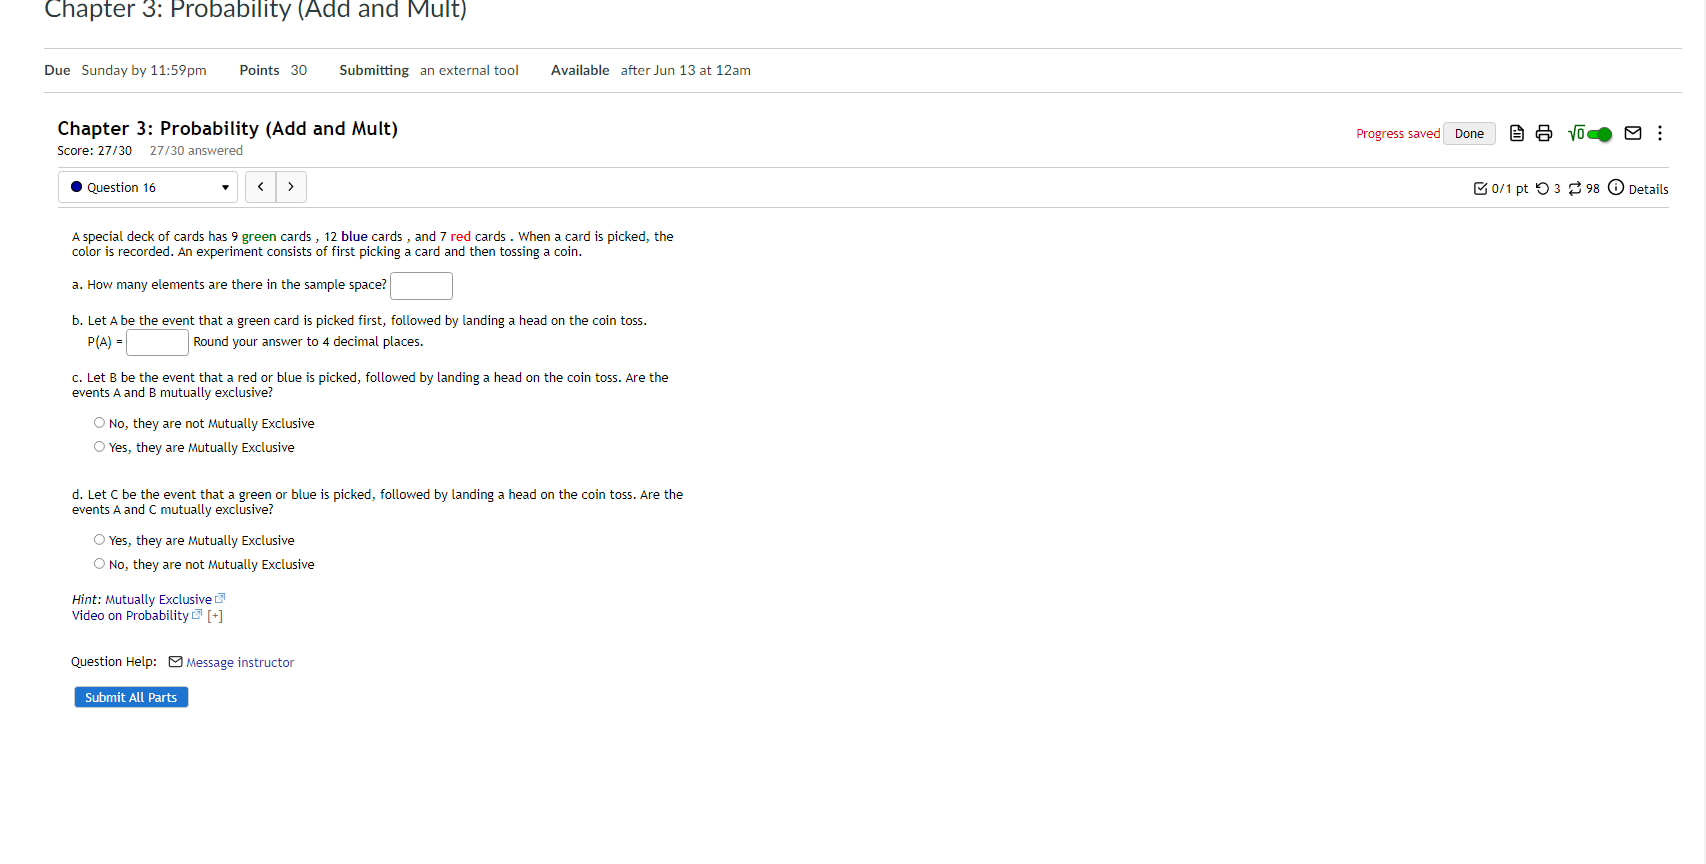Click the info icon beside Details
Screen dimensions: 1706x864
1616,187
